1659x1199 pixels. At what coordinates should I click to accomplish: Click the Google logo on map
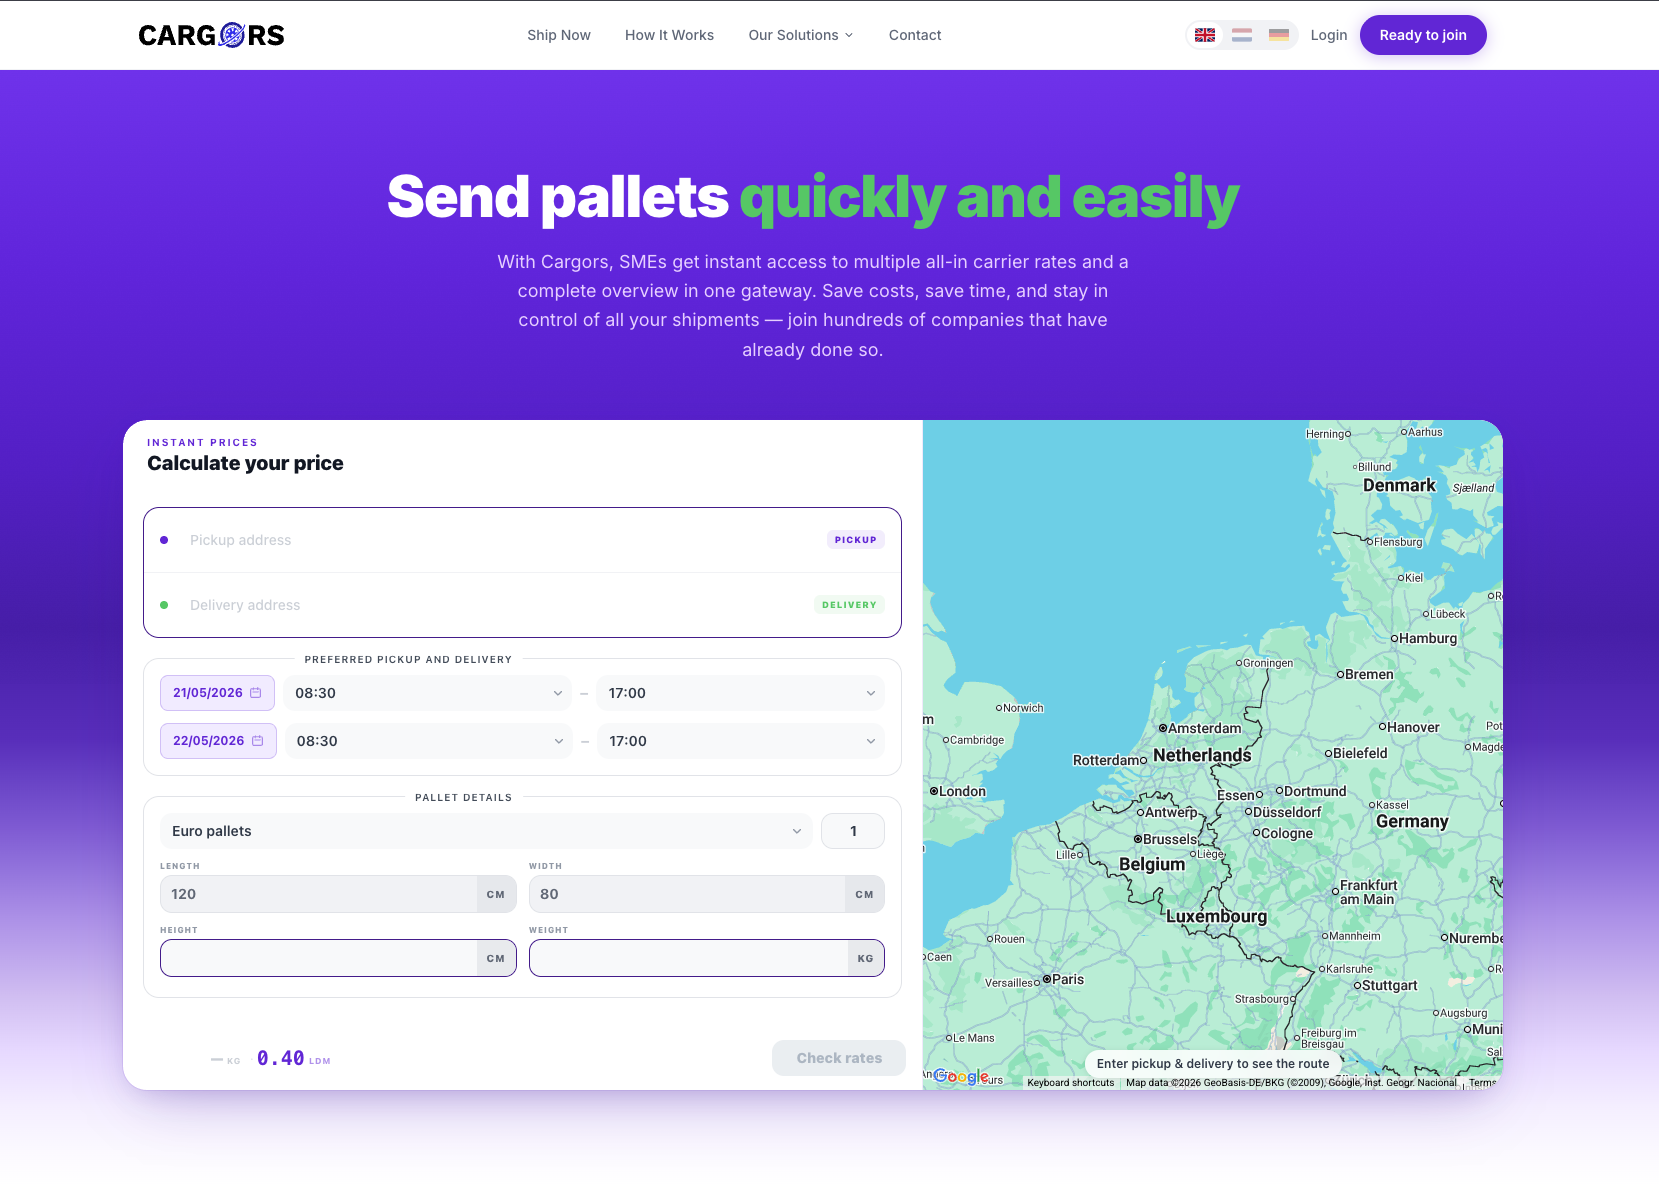pos(961,1077)
